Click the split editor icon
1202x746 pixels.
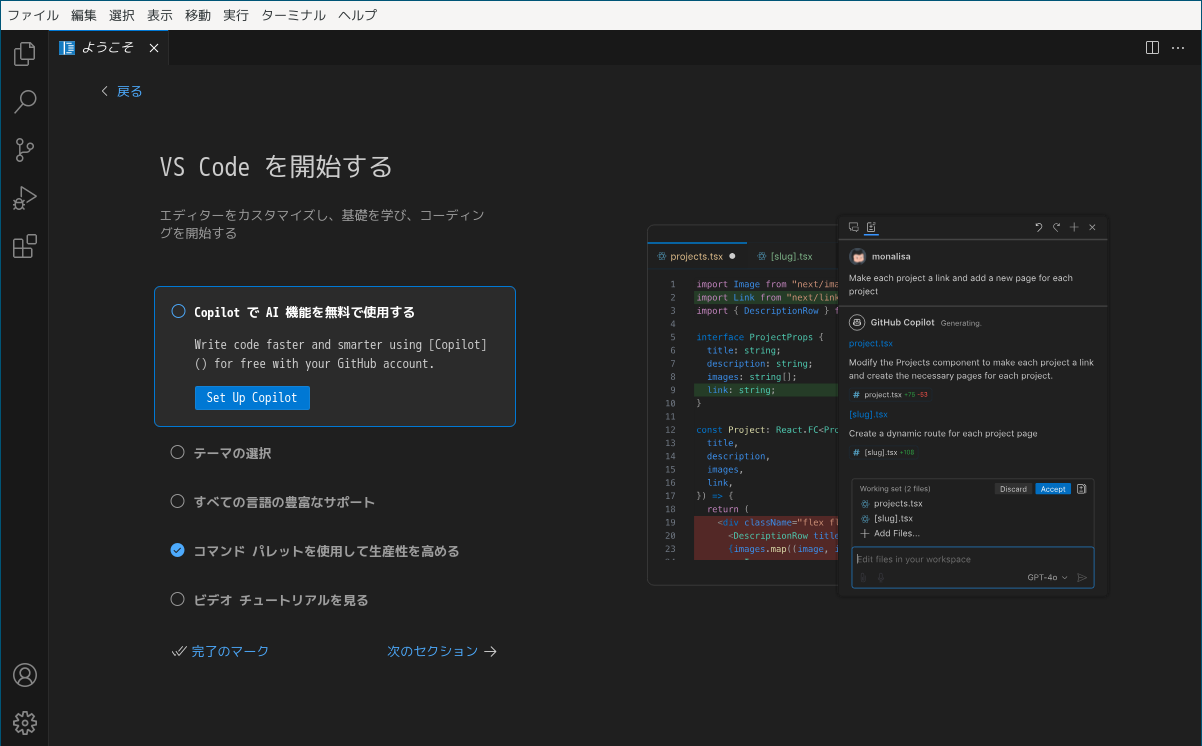click(x=1152, y=47)
